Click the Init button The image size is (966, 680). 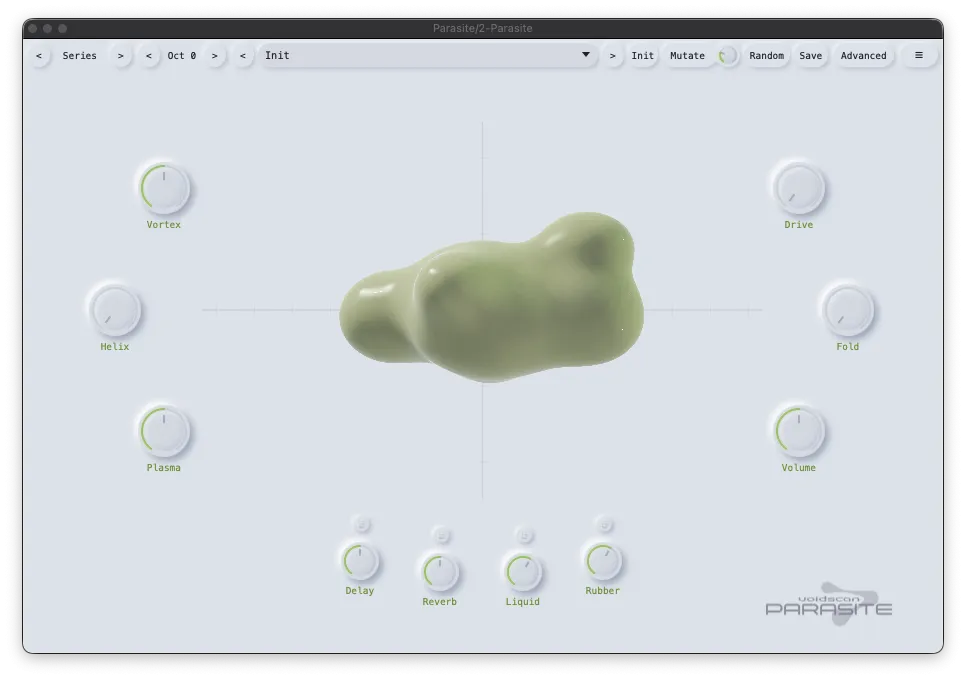click(643, 55)
